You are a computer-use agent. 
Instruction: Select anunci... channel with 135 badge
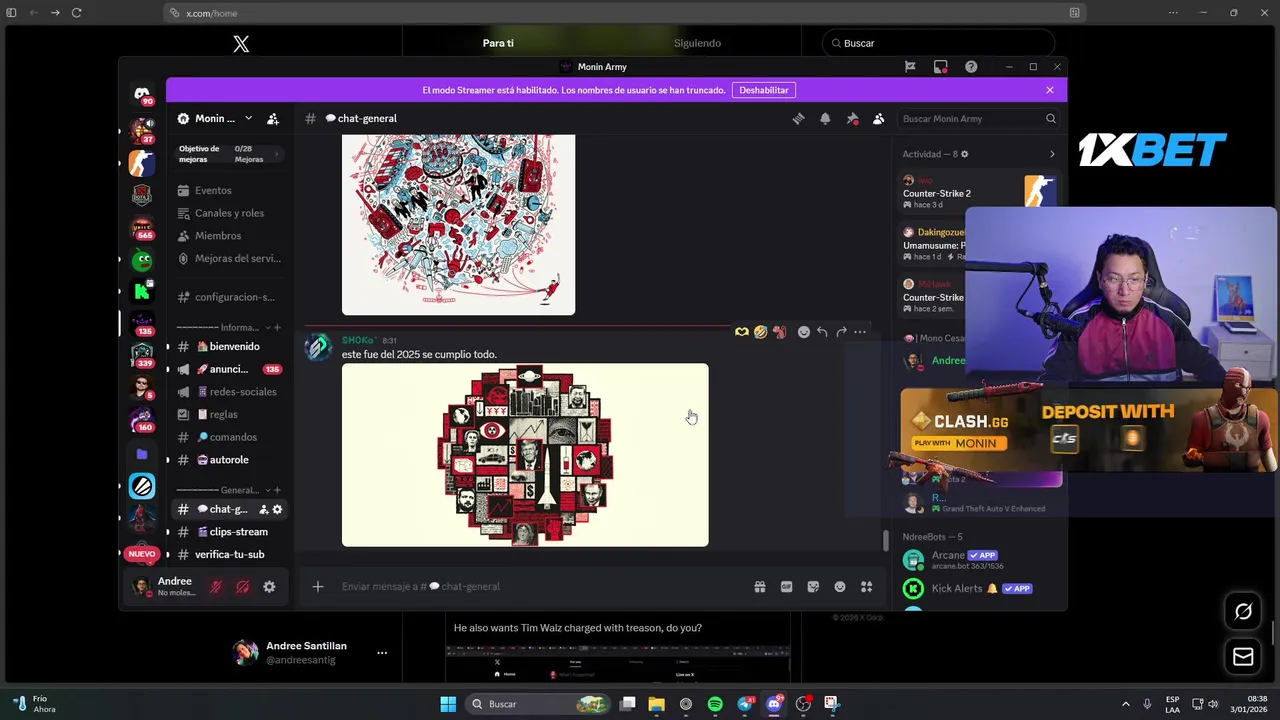click(x=229, y=369)
